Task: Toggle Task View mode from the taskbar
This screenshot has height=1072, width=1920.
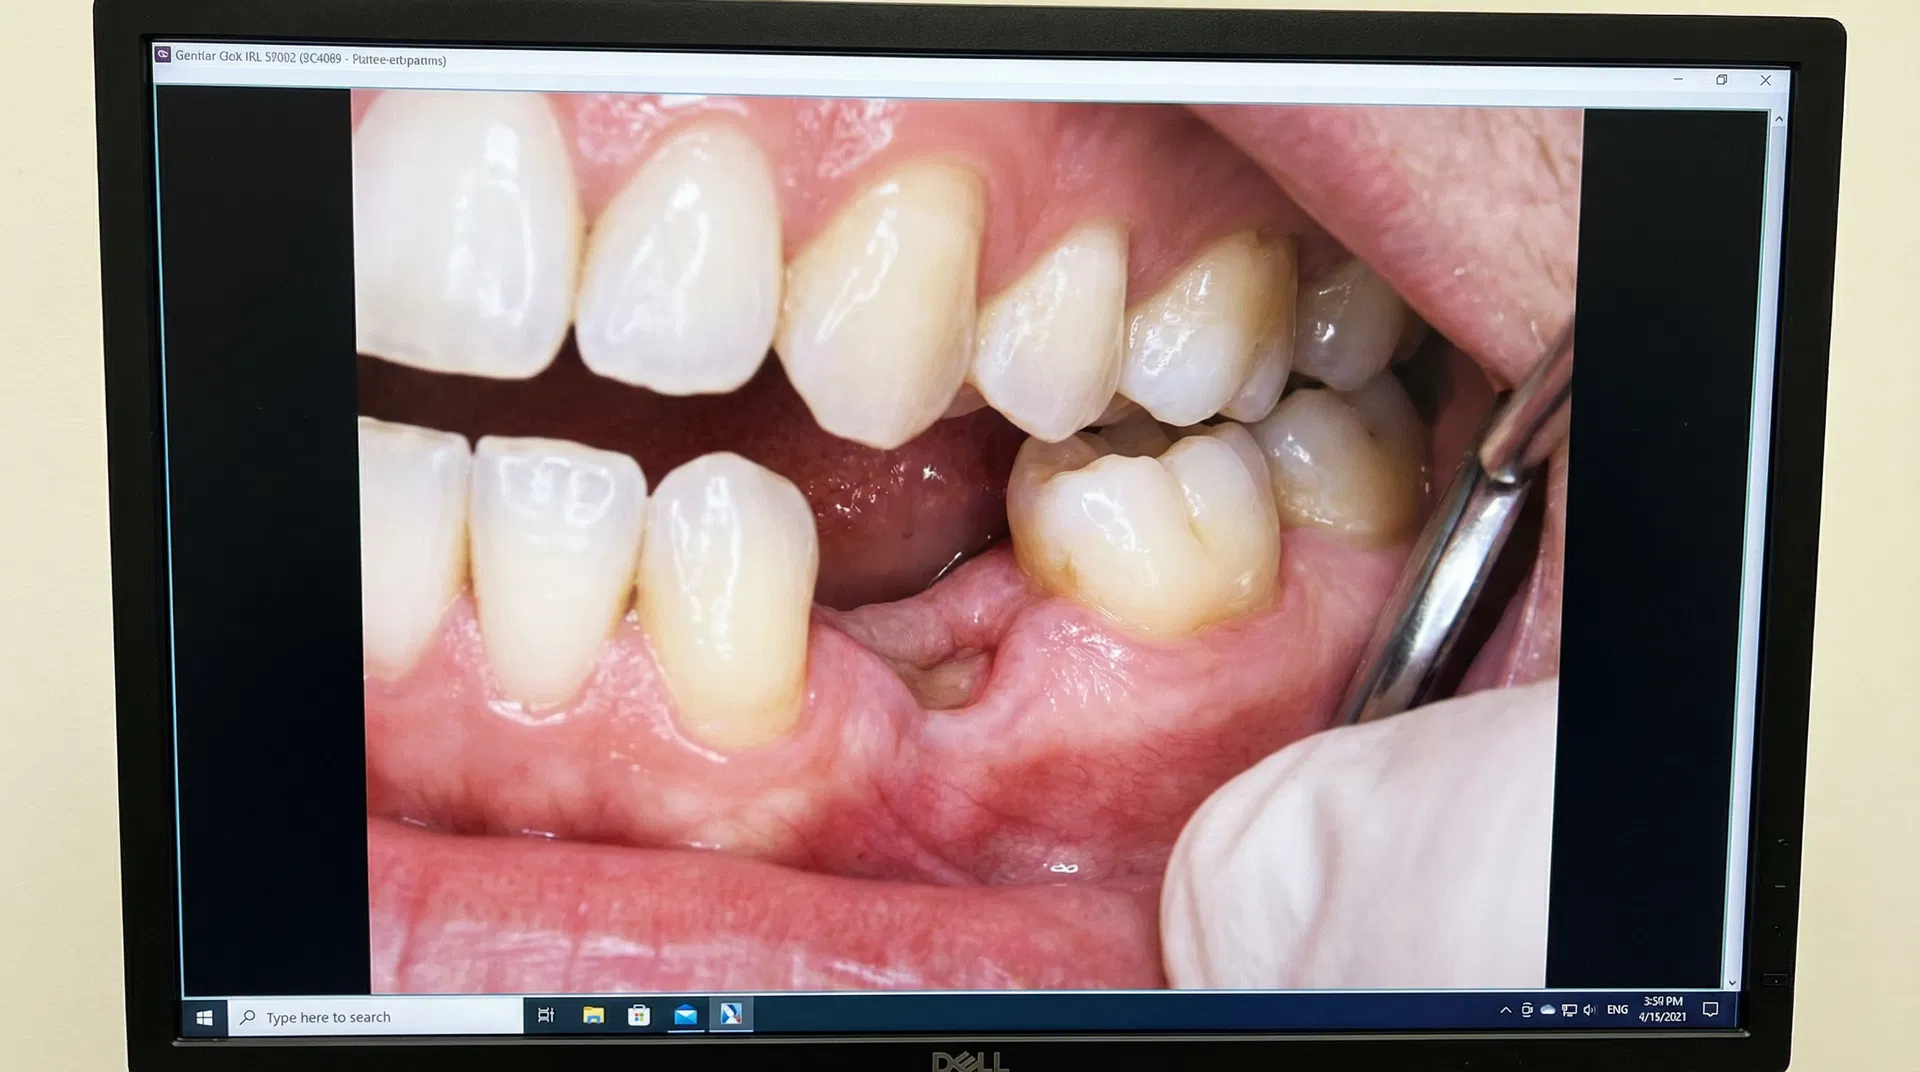Action: 545,1016
